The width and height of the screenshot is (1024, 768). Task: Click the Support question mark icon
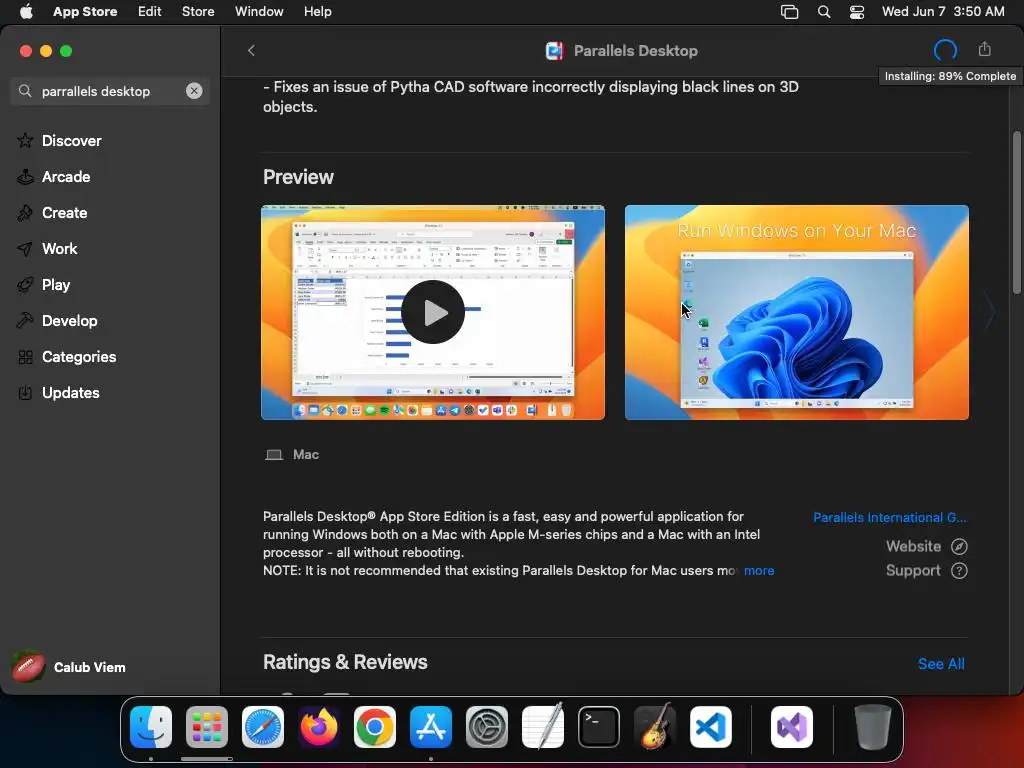tap(959, 570)
